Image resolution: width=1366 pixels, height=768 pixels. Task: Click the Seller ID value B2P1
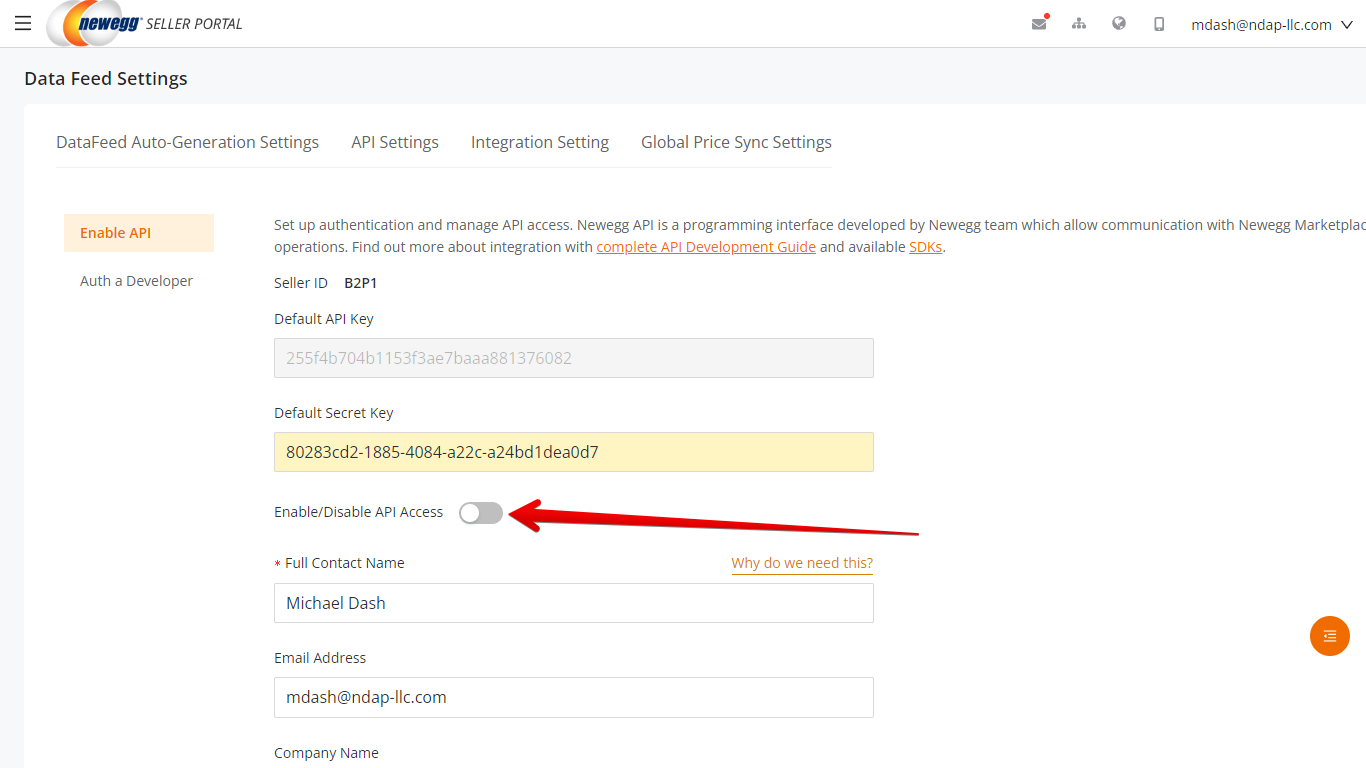[361, 283]
